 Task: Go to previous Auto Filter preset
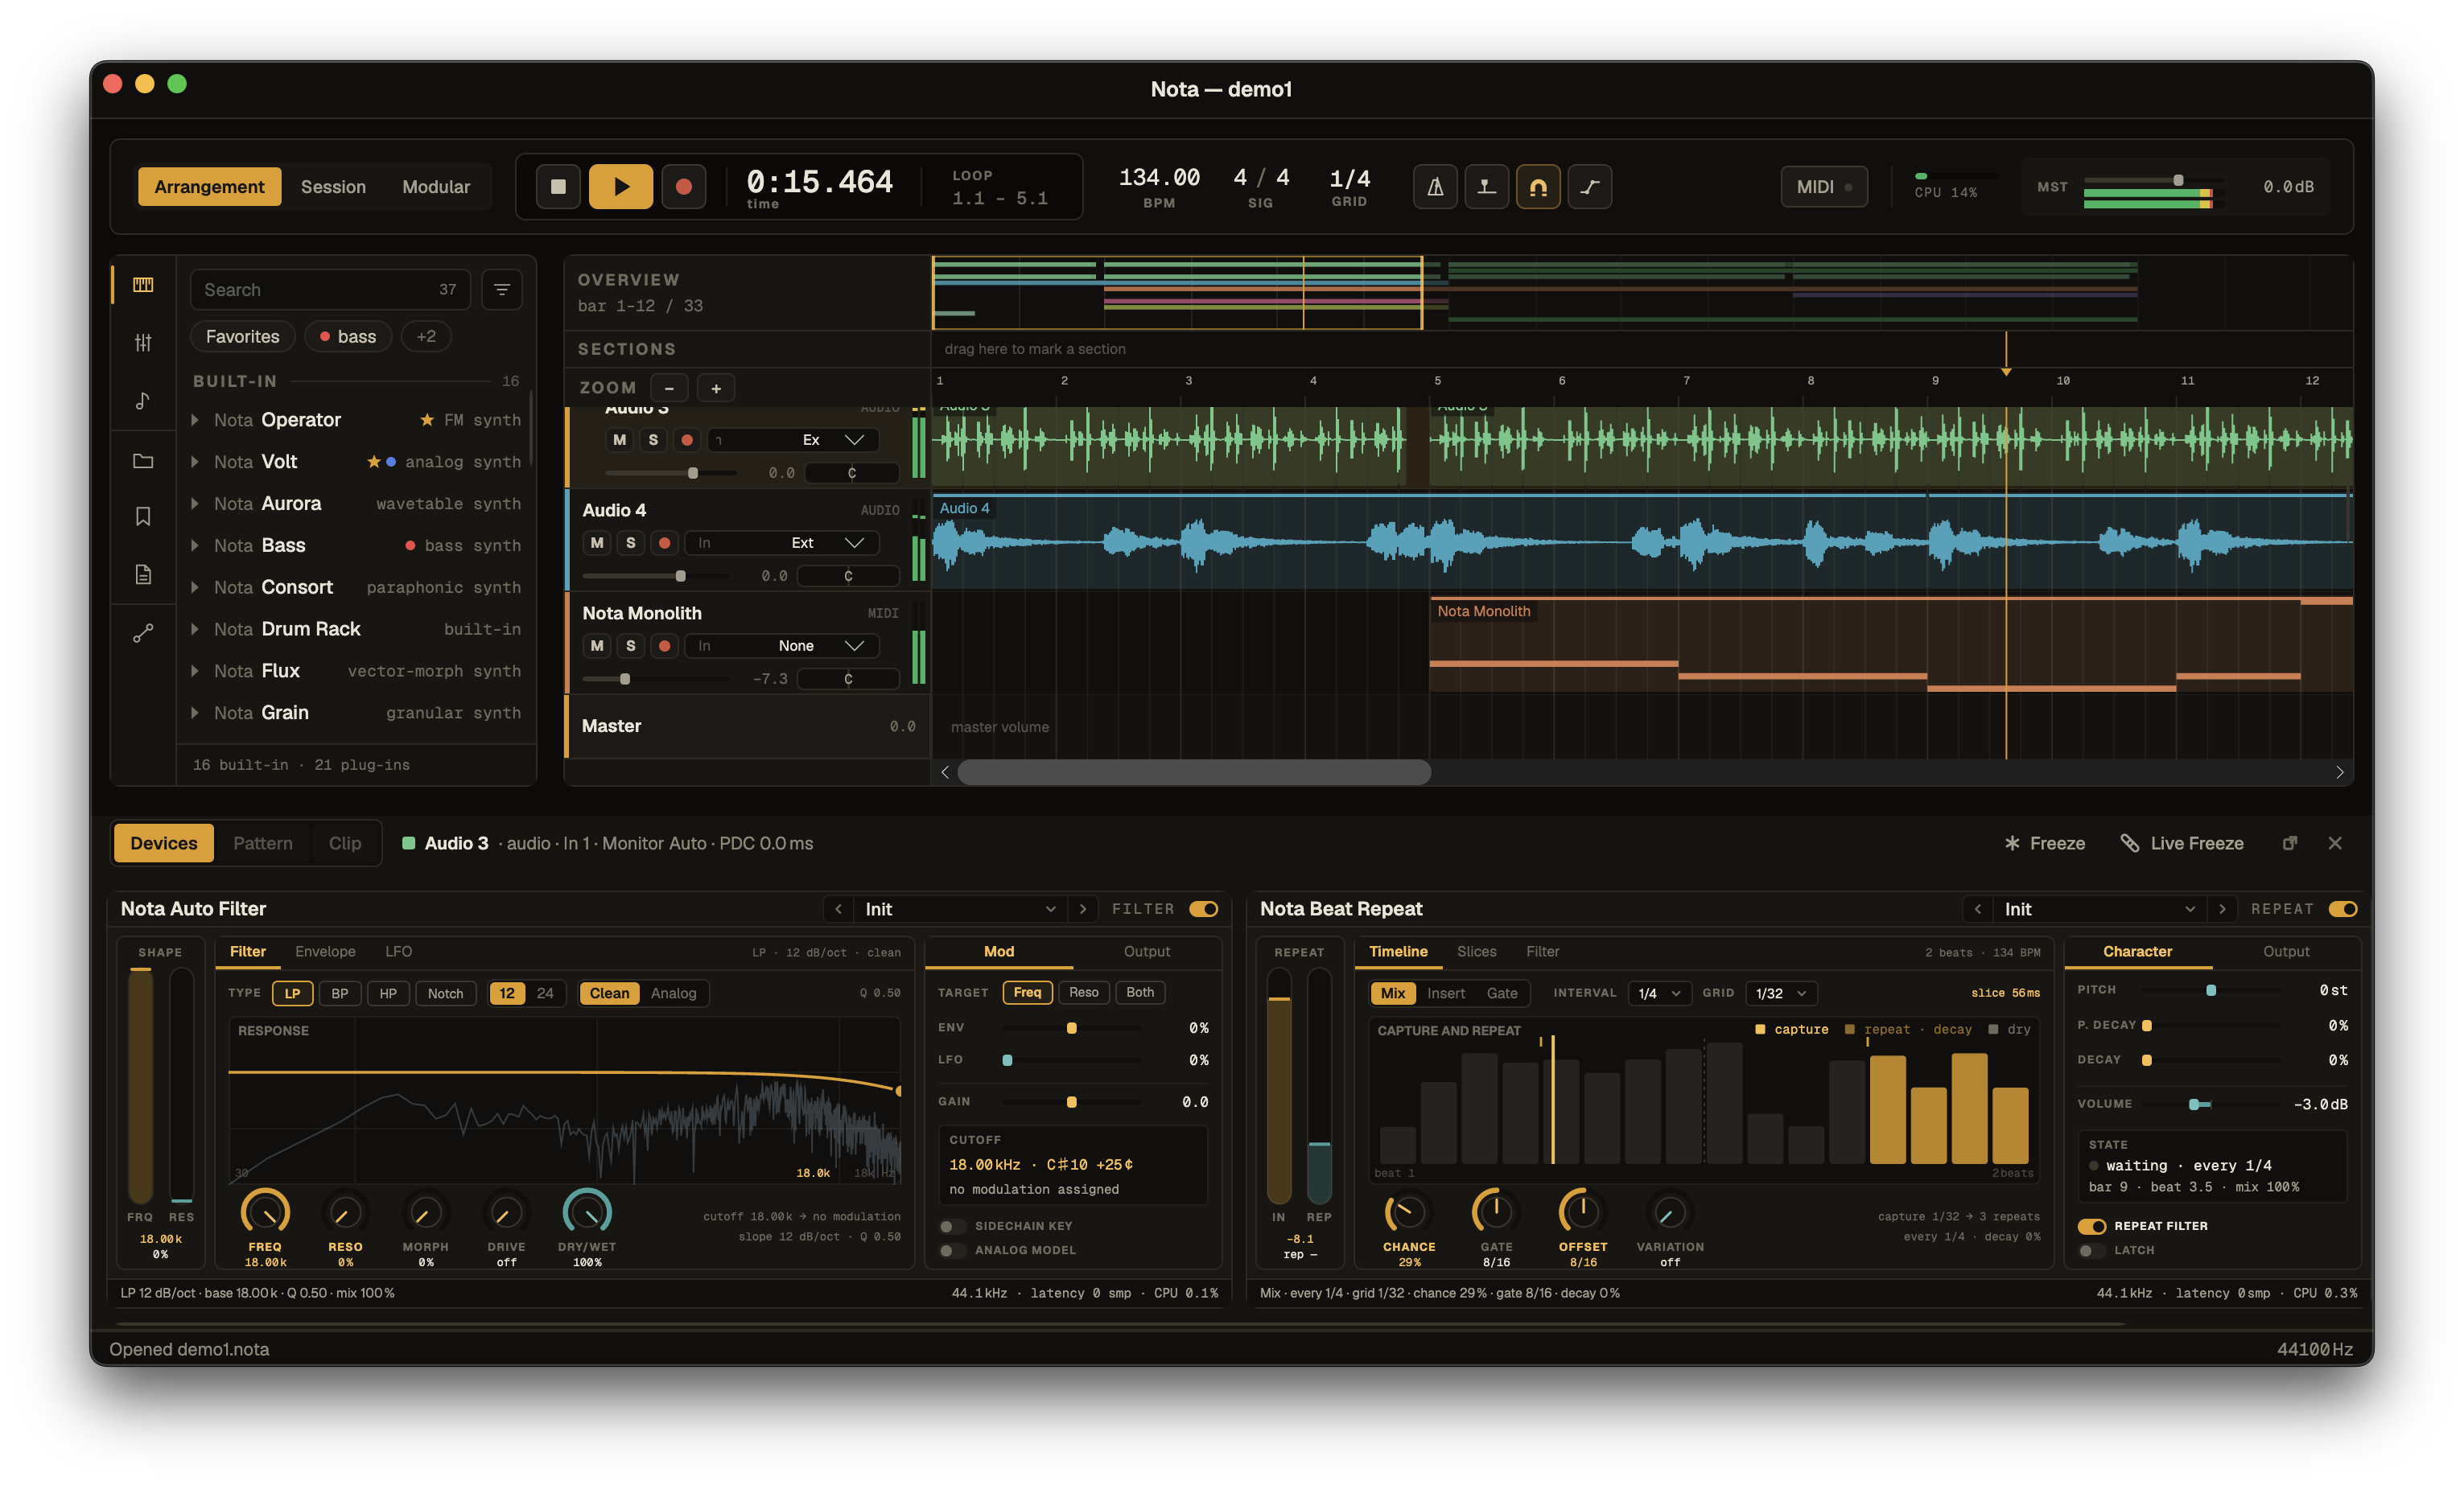[x=838, y=909]
